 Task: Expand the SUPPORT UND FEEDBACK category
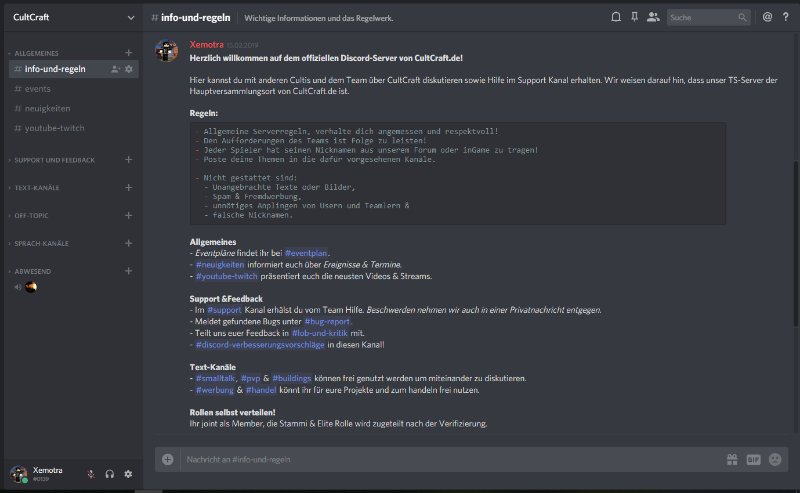[x=54, y=160]
